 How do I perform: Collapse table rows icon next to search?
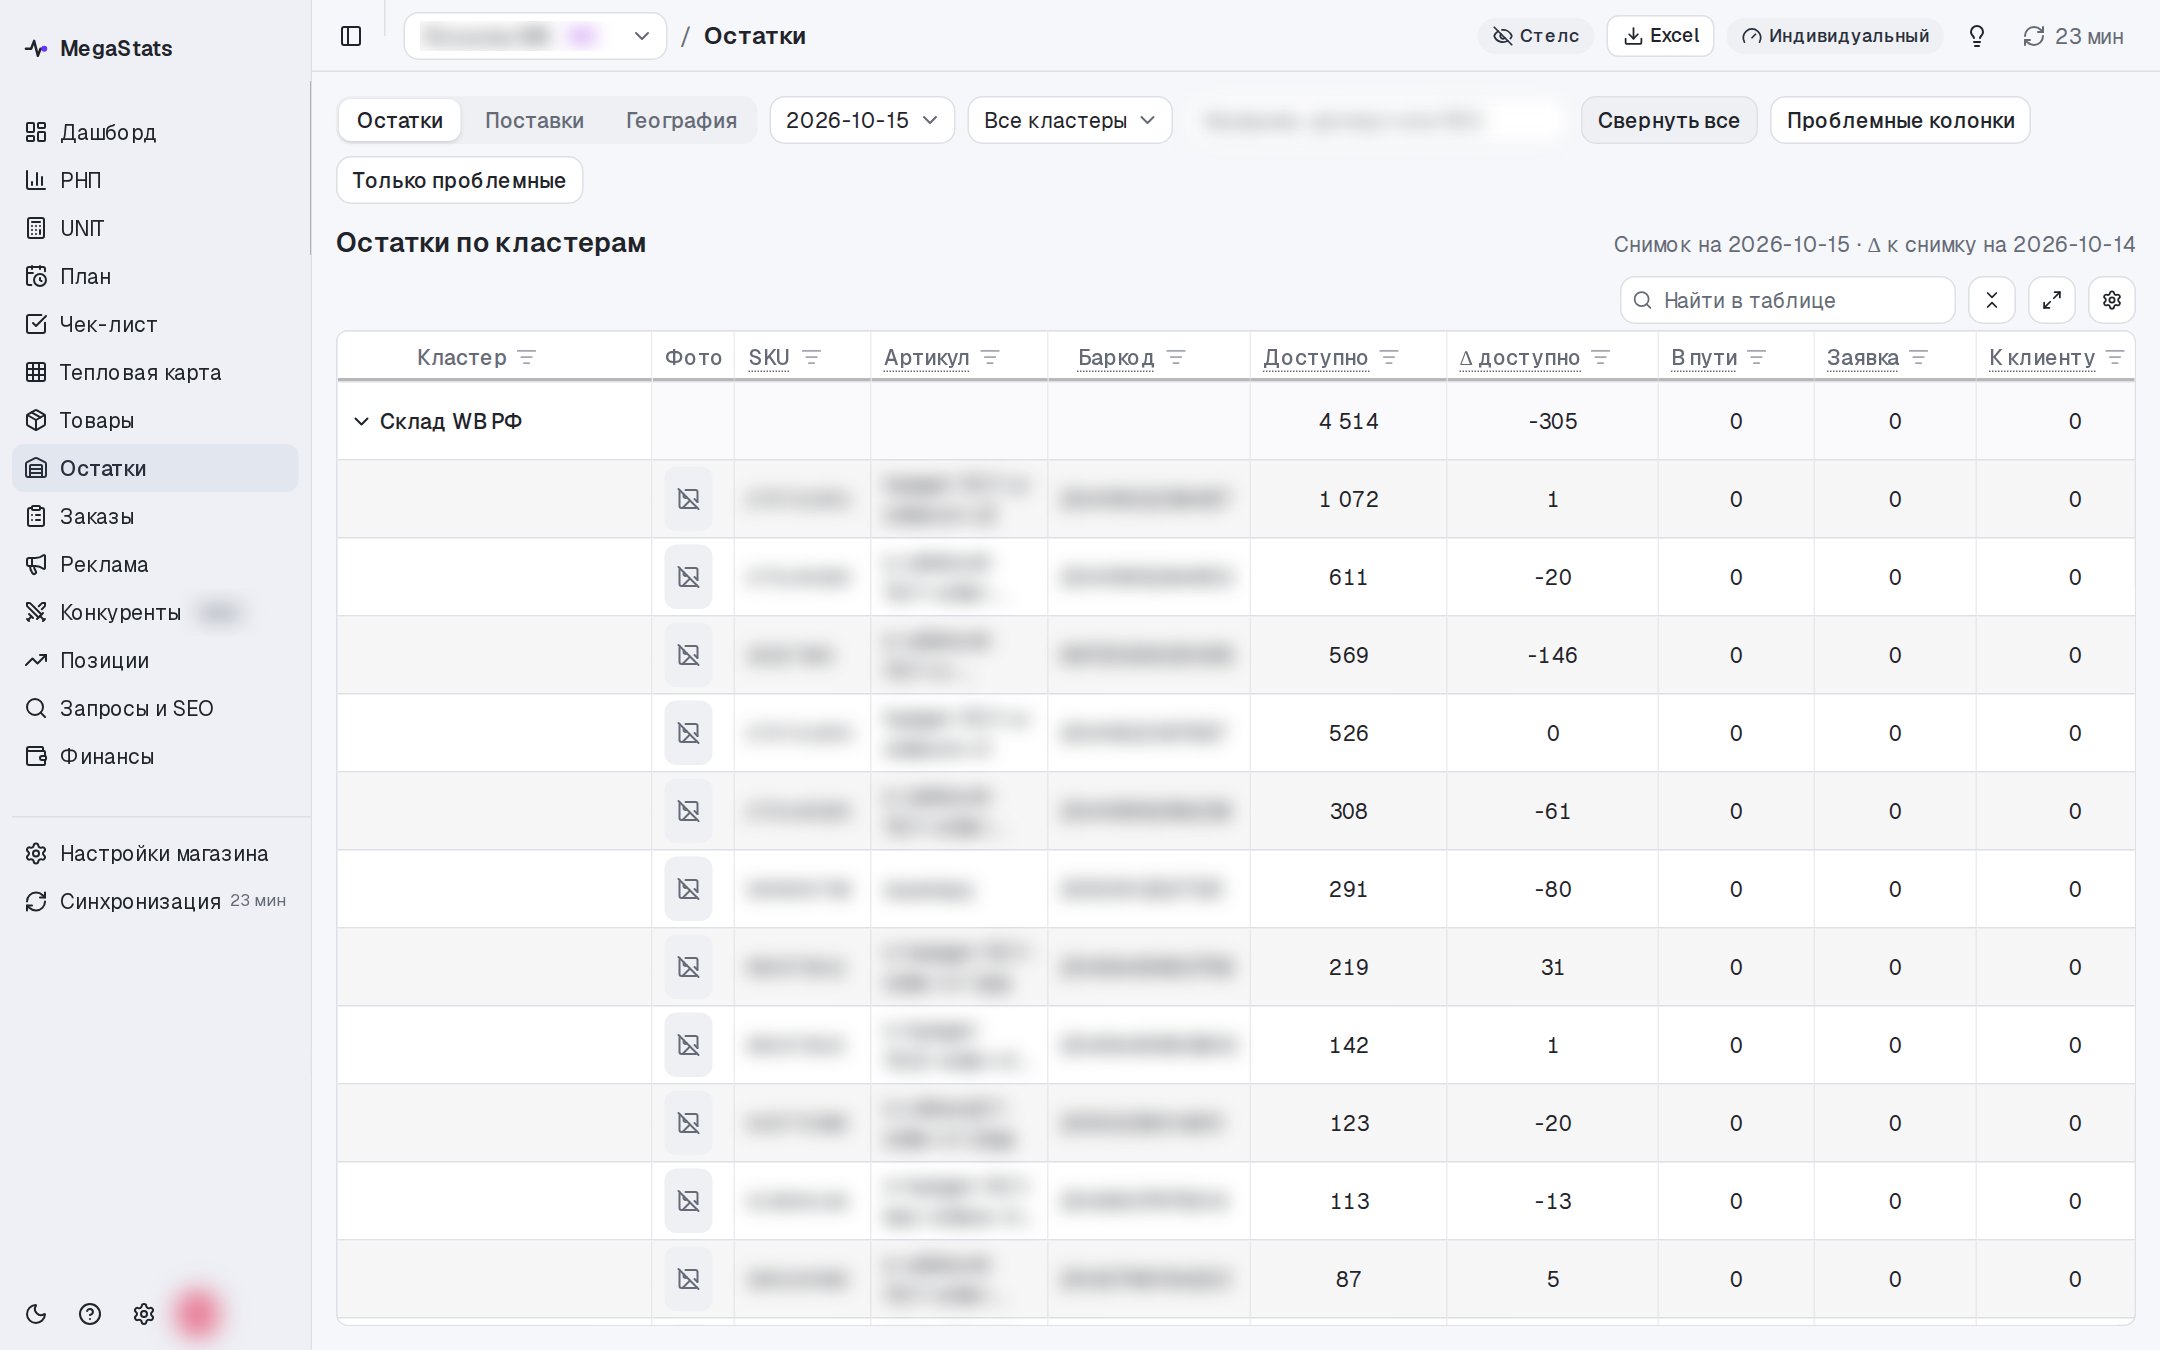1991,300
